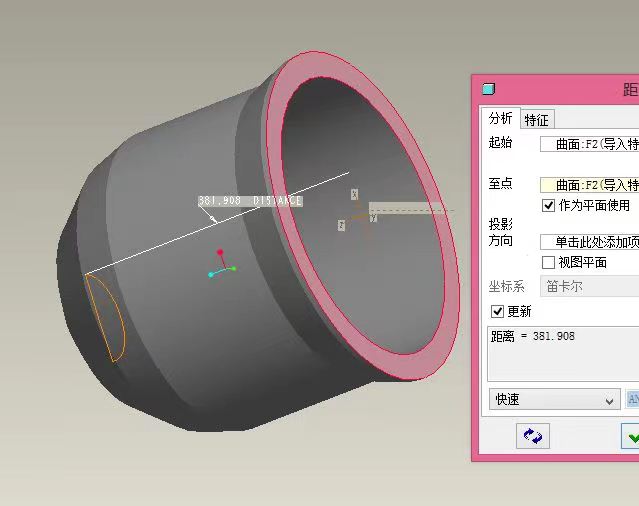
Task: Toggle the 更新 checkbox
Action: pos(498,312)
